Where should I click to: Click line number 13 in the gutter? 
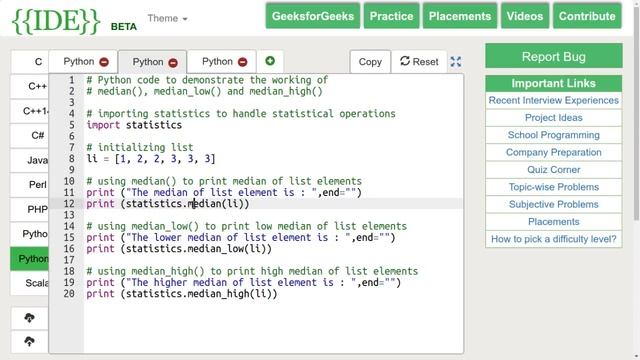click(x=69, y=215)
